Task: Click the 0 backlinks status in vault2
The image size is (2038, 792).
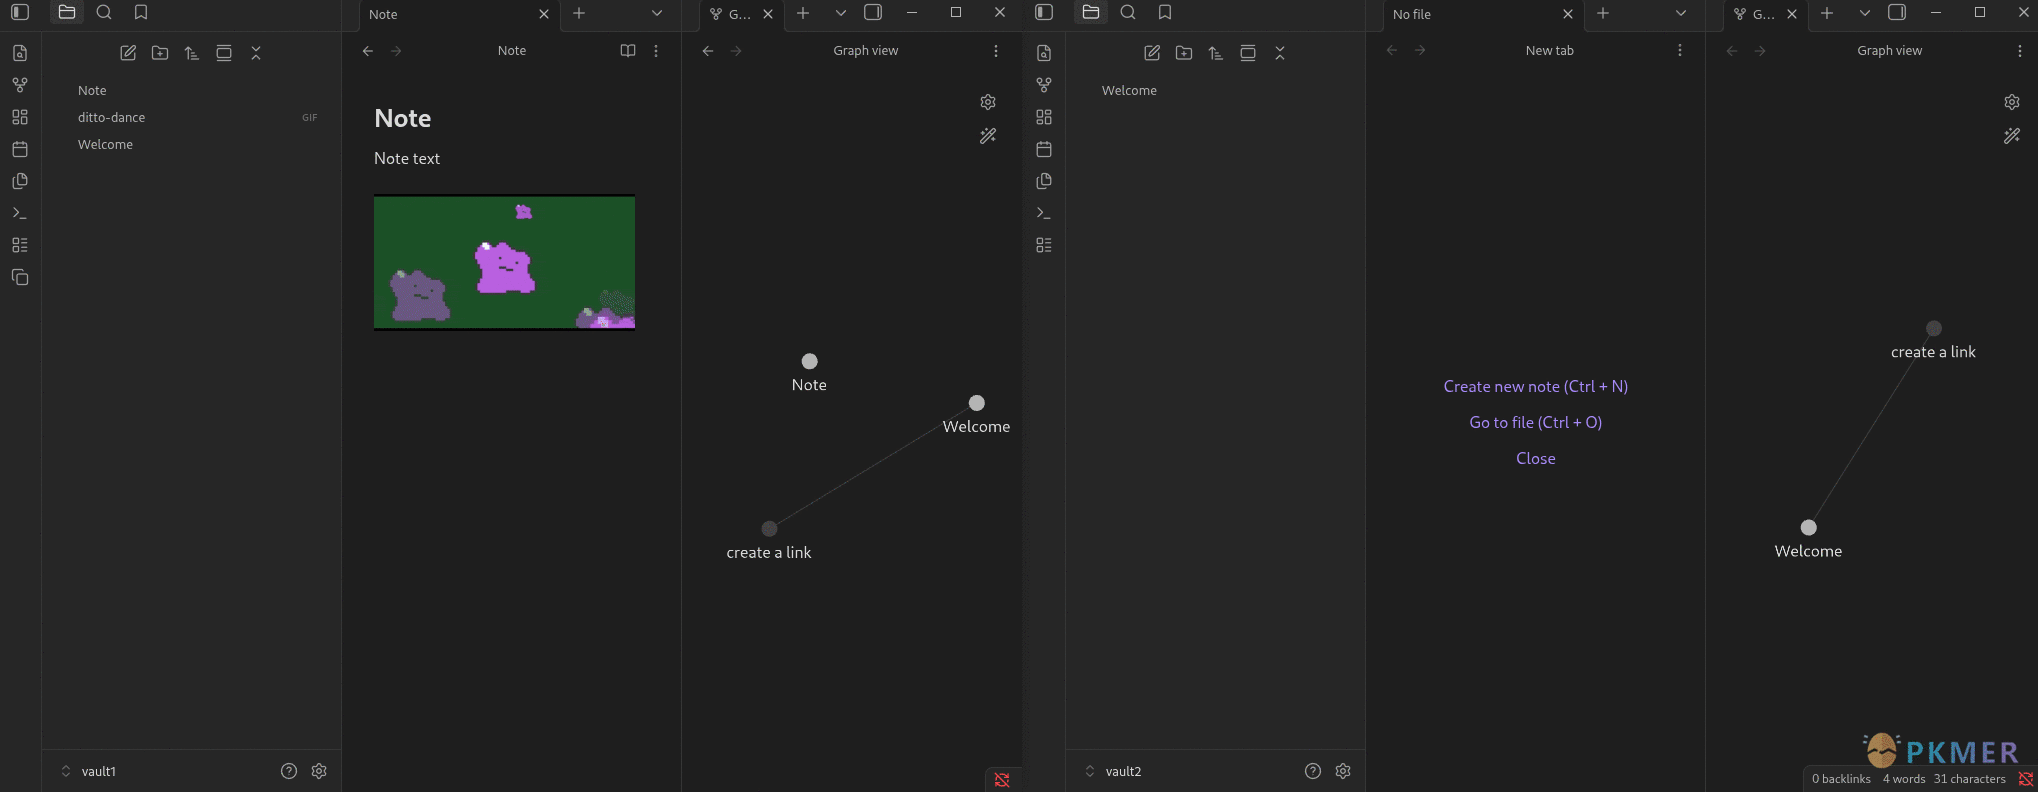Action: click(1841, 780)
